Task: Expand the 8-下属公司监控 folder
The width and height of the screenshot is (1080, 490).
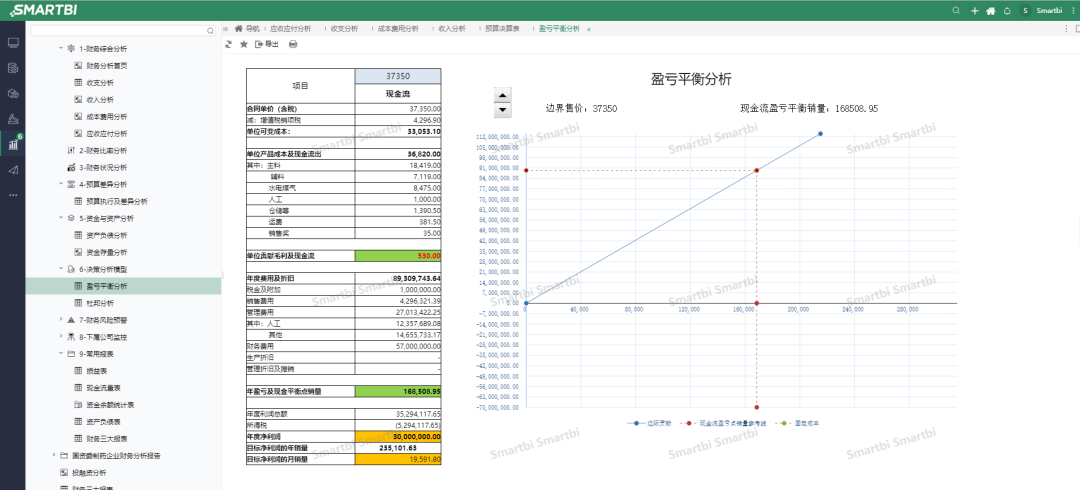Action: [61, 337]
